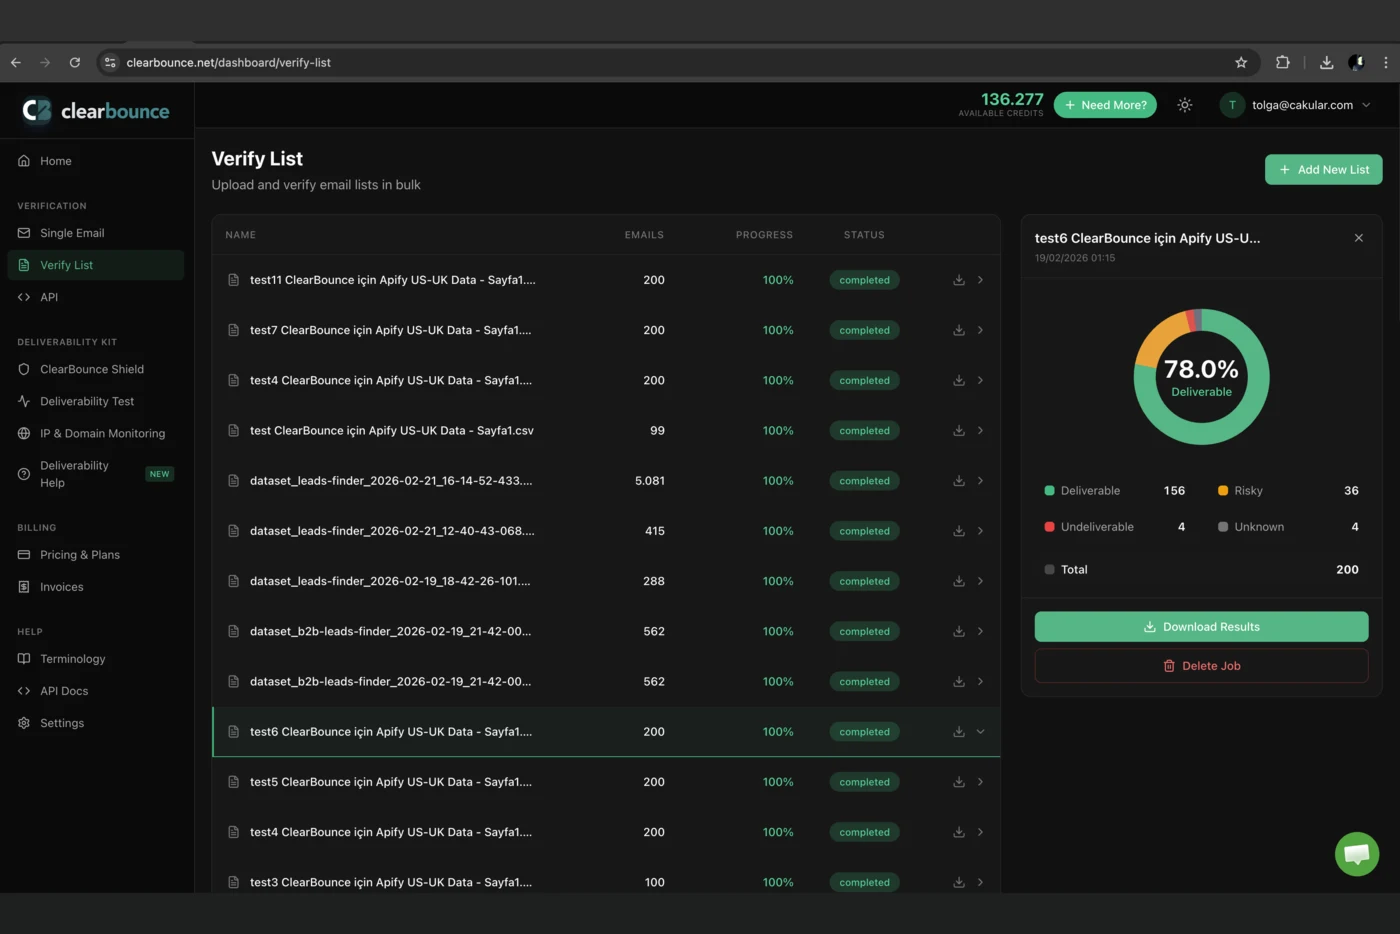Open browser profile avatar
This screenshot has height=934, width=1400.
pyautogui.click(x=1356, y=62)
